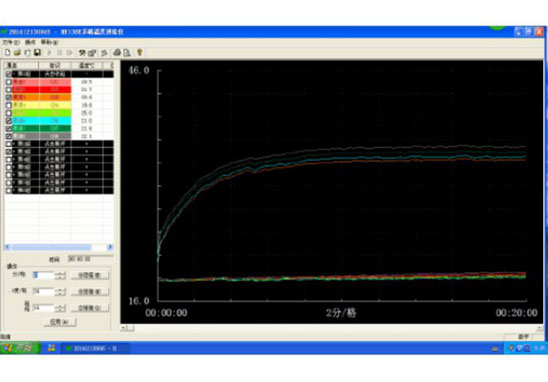Toggle the checkbox of the cyan channel row
This screenshot has height=382, width=548.
coord(8,121)
